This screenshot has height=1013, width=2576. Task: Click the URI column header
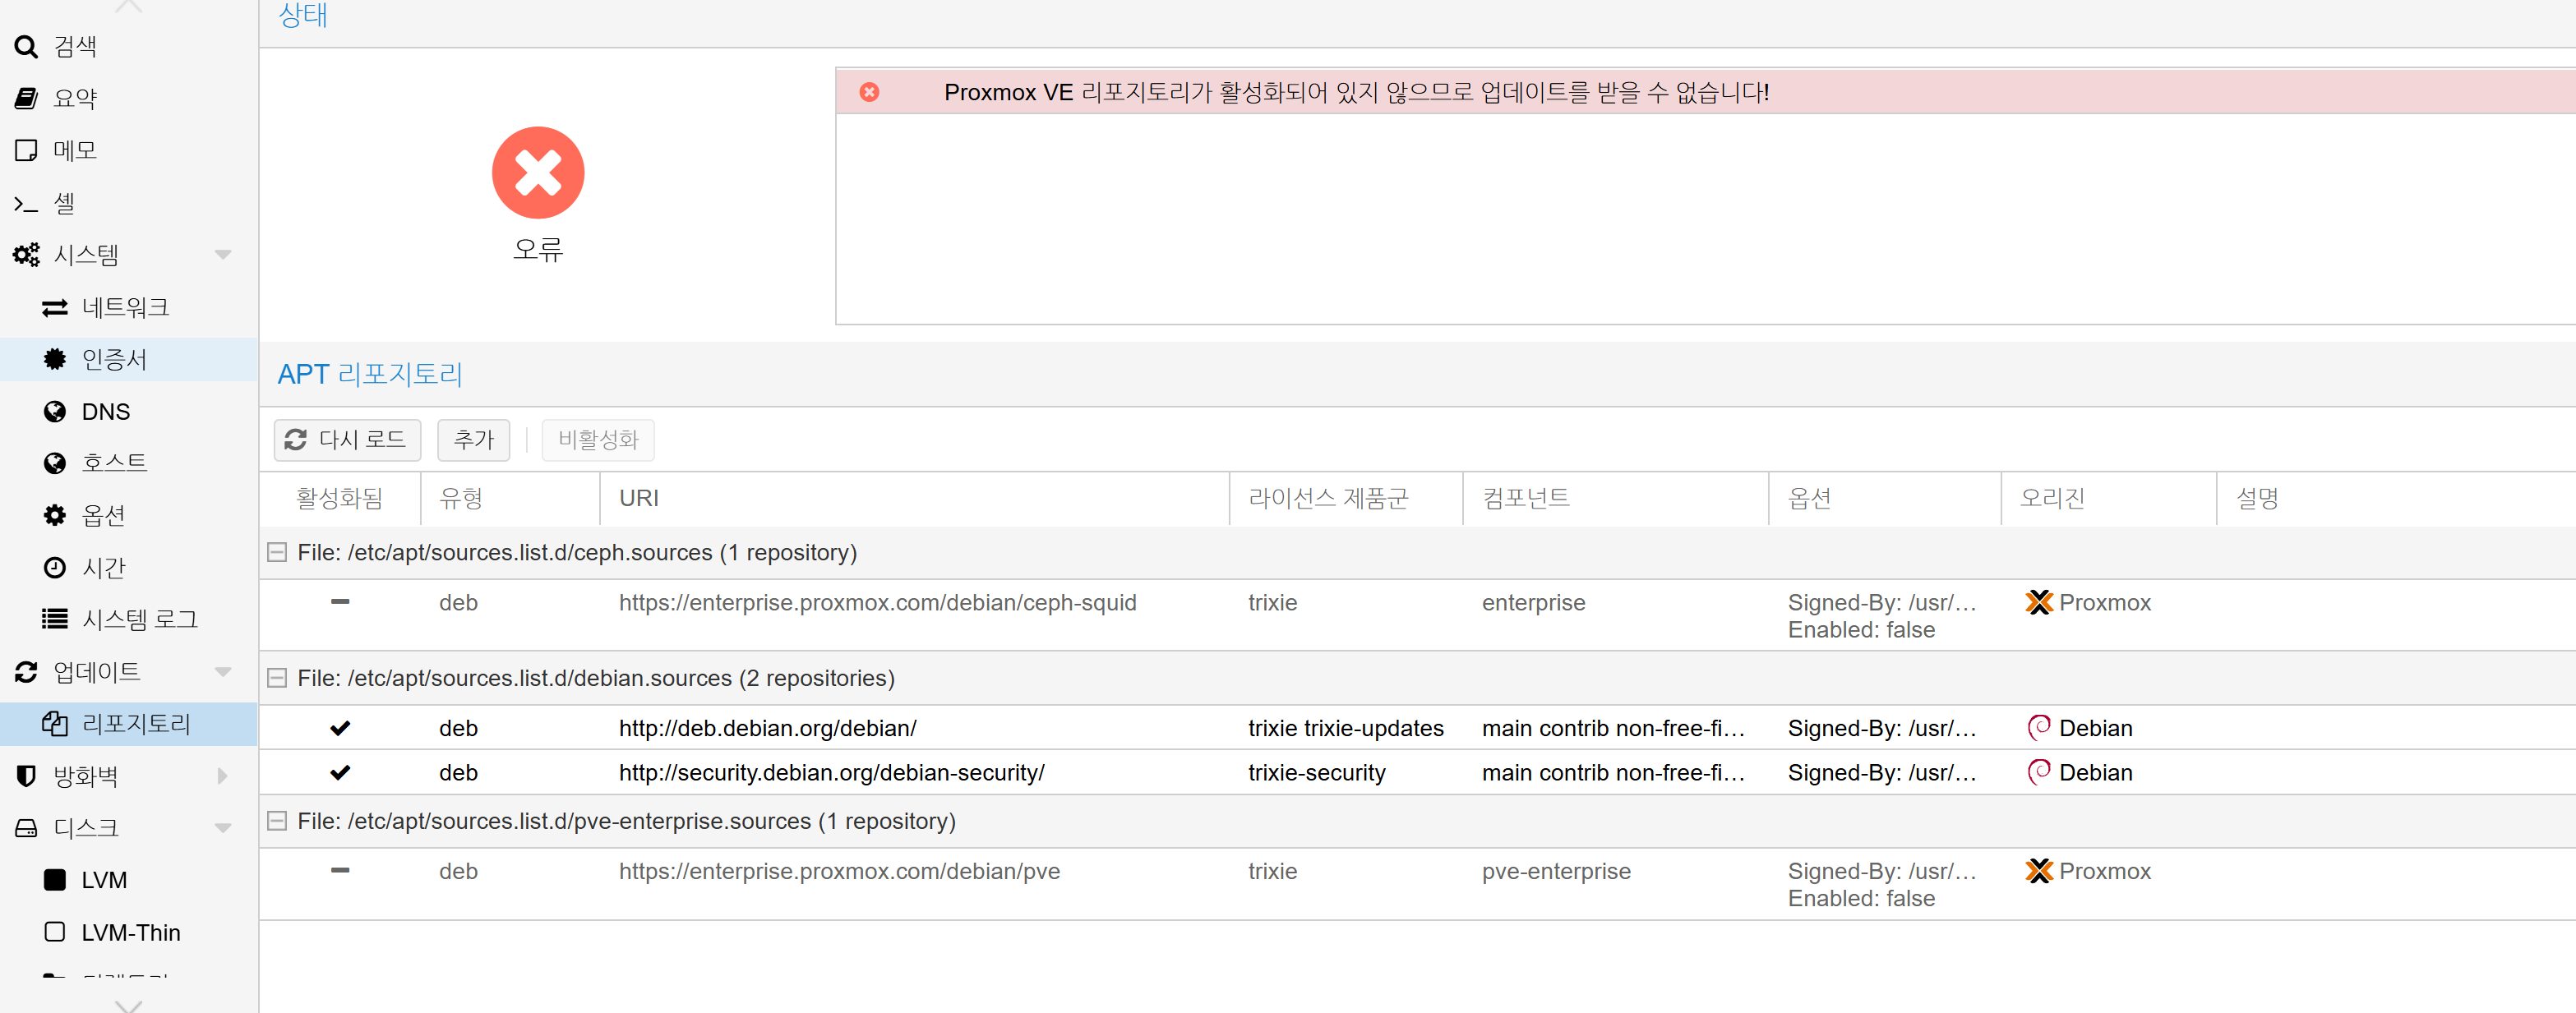pos(638,498)
